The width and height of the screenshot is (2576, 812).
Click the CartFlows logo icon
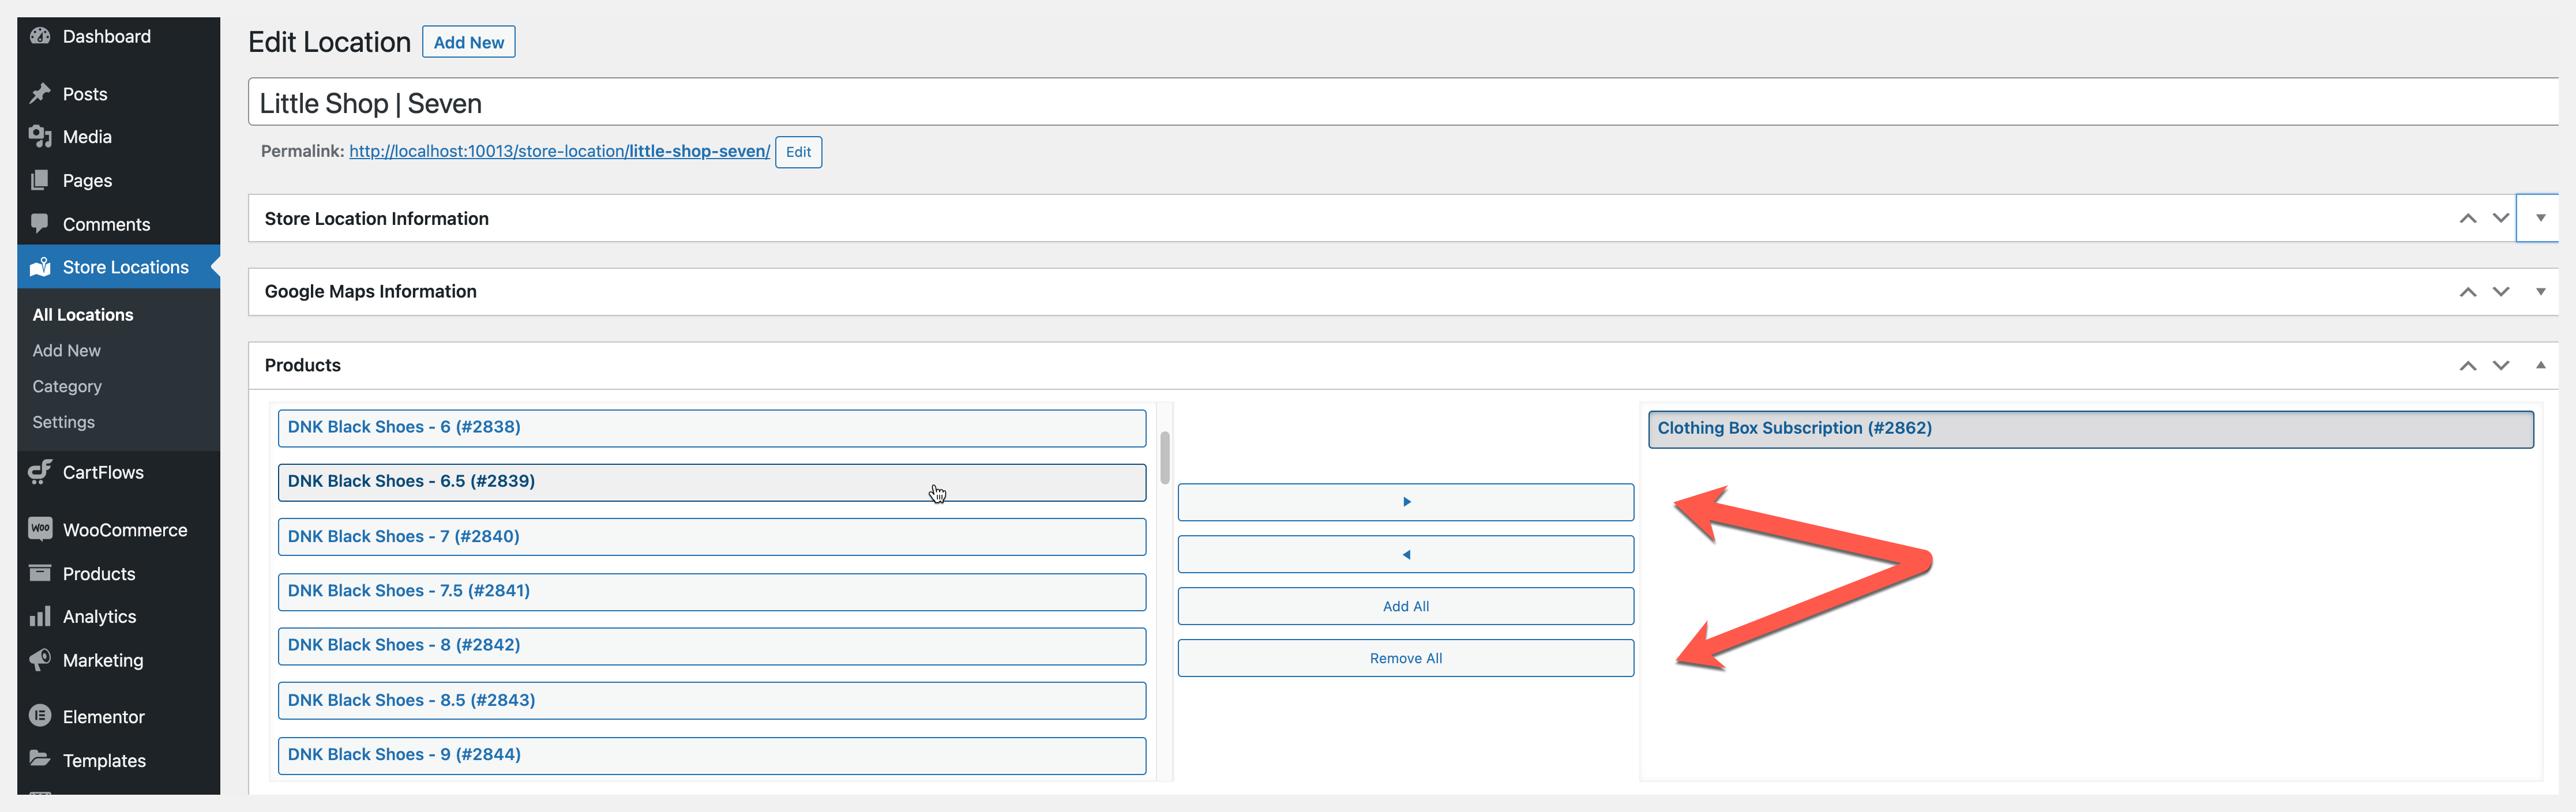click(40, 472)
